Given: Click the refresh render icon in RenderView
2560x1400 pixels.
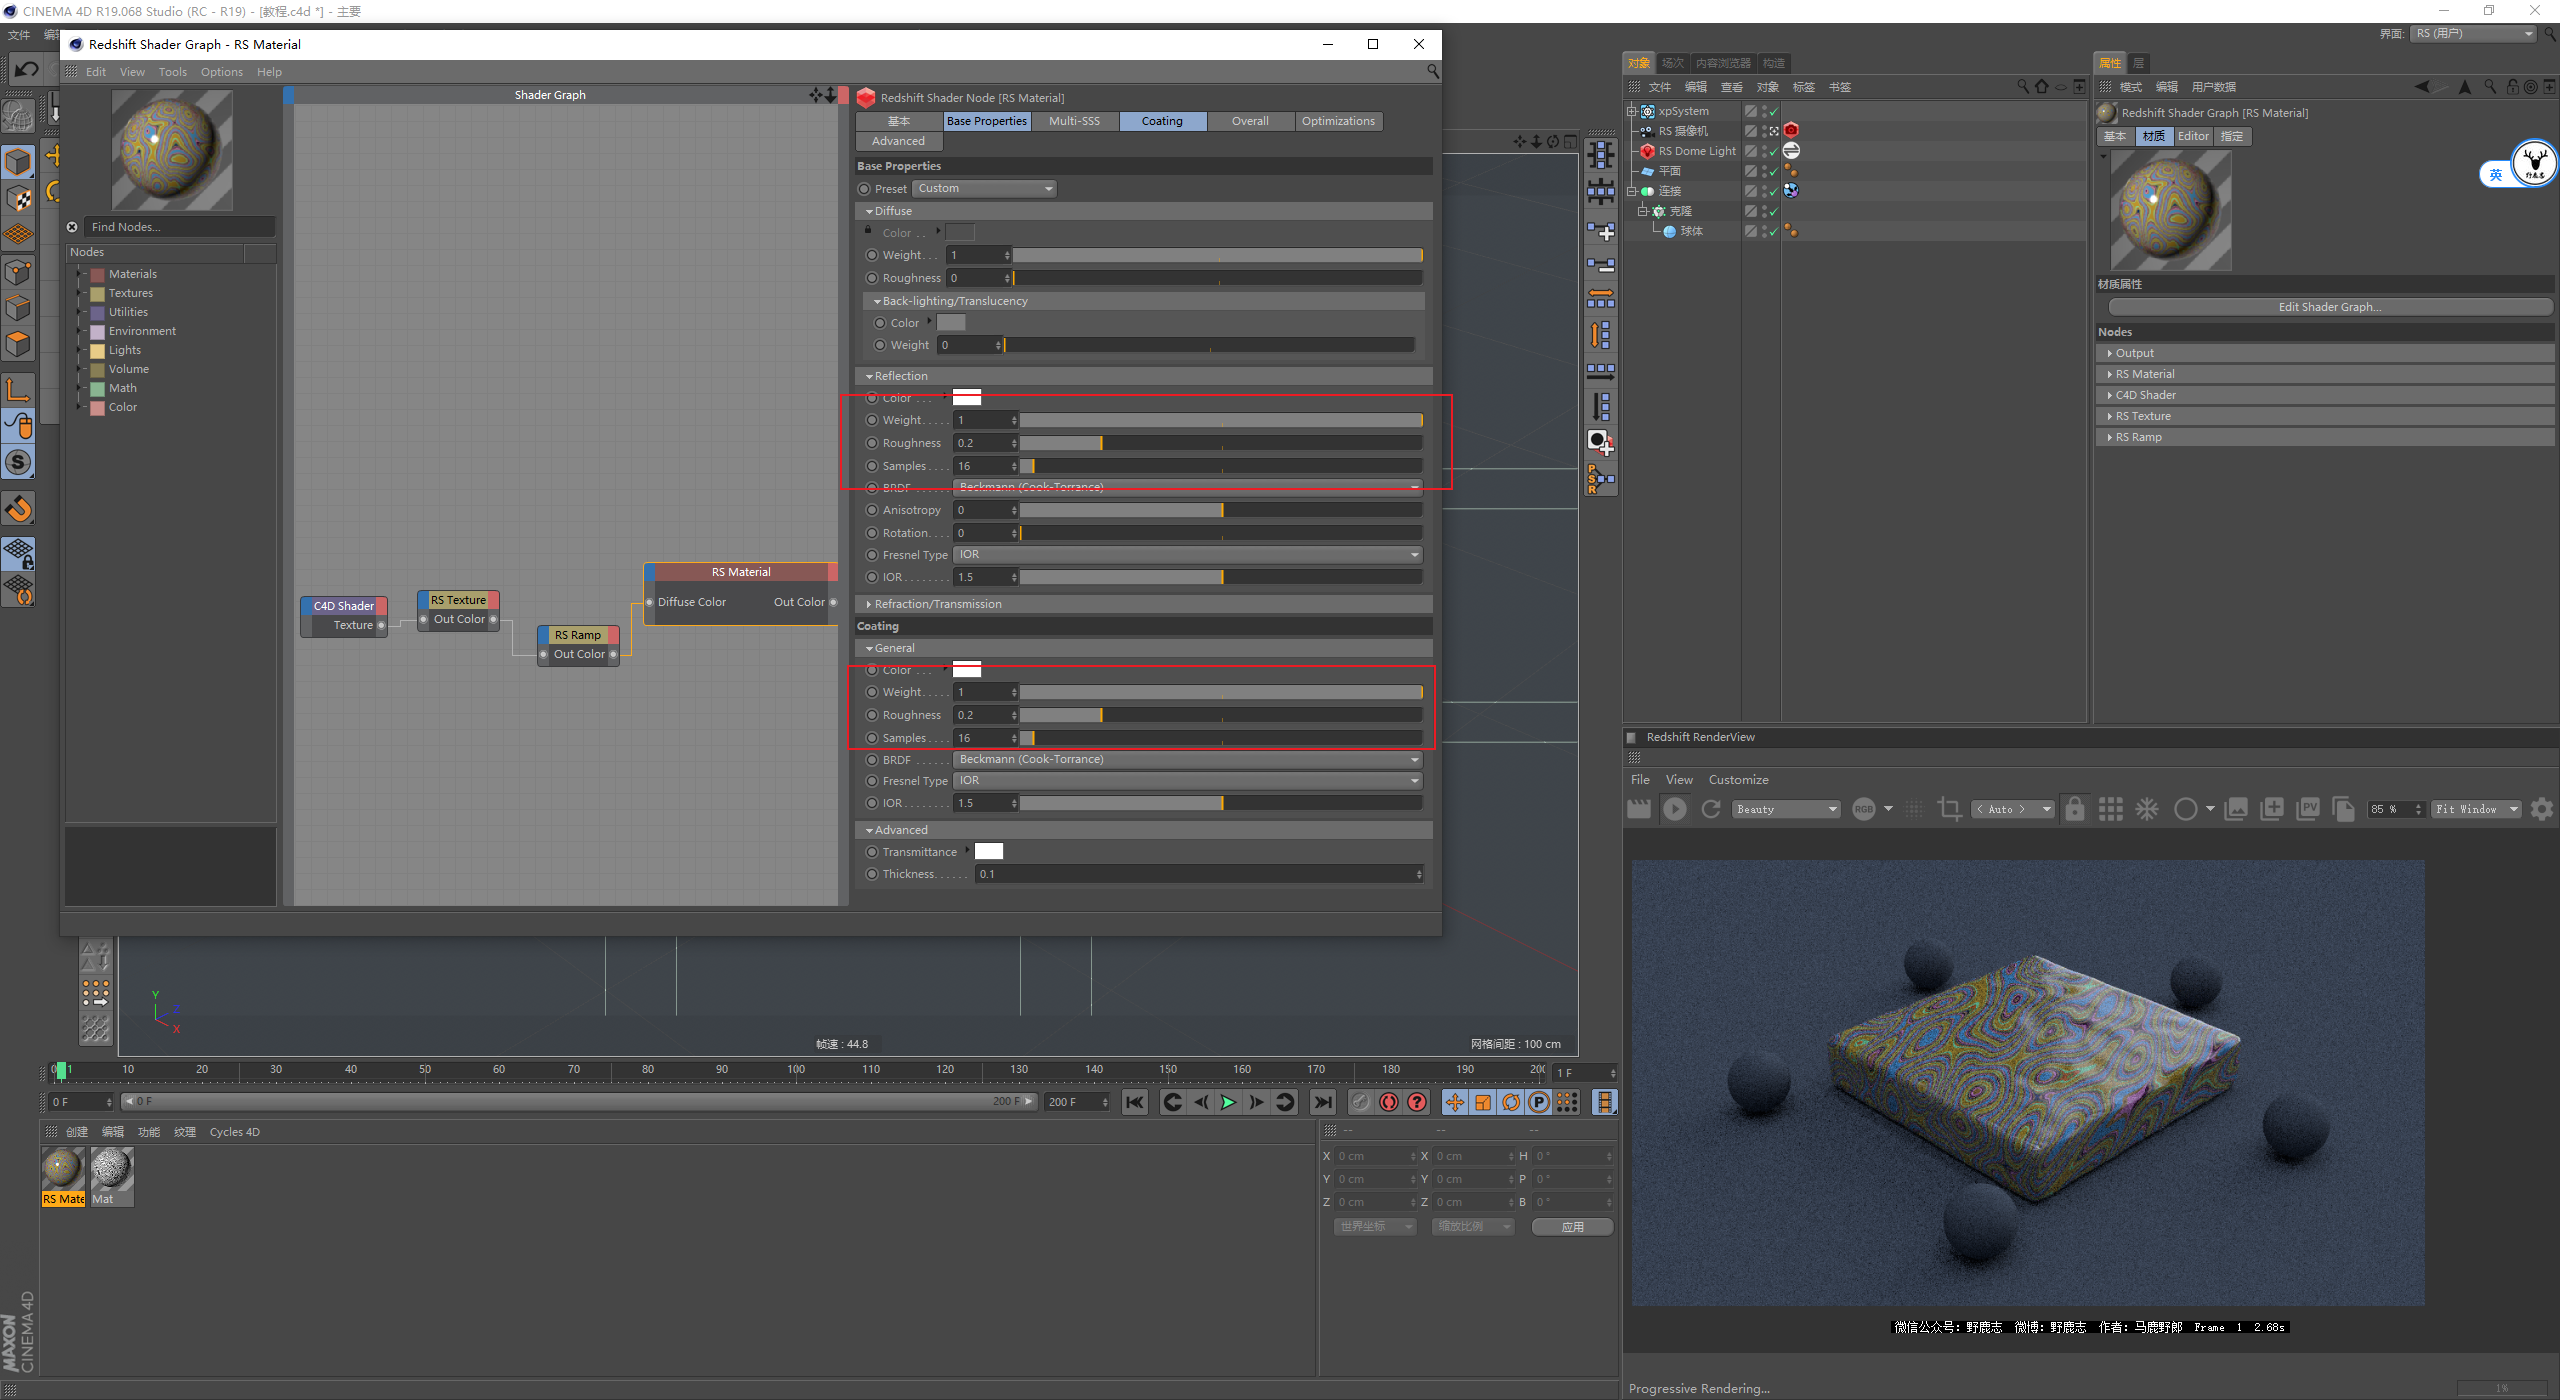Looking at the screenshot, I should 1711,809.
